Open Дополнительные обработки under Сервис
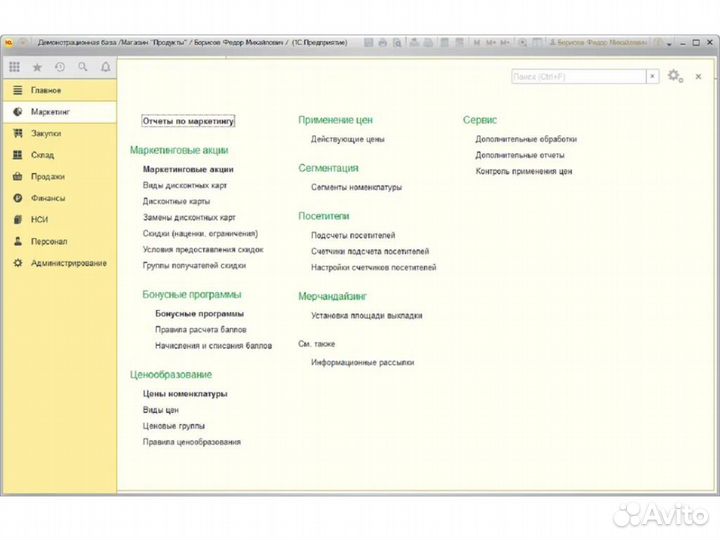 point(526,139)
